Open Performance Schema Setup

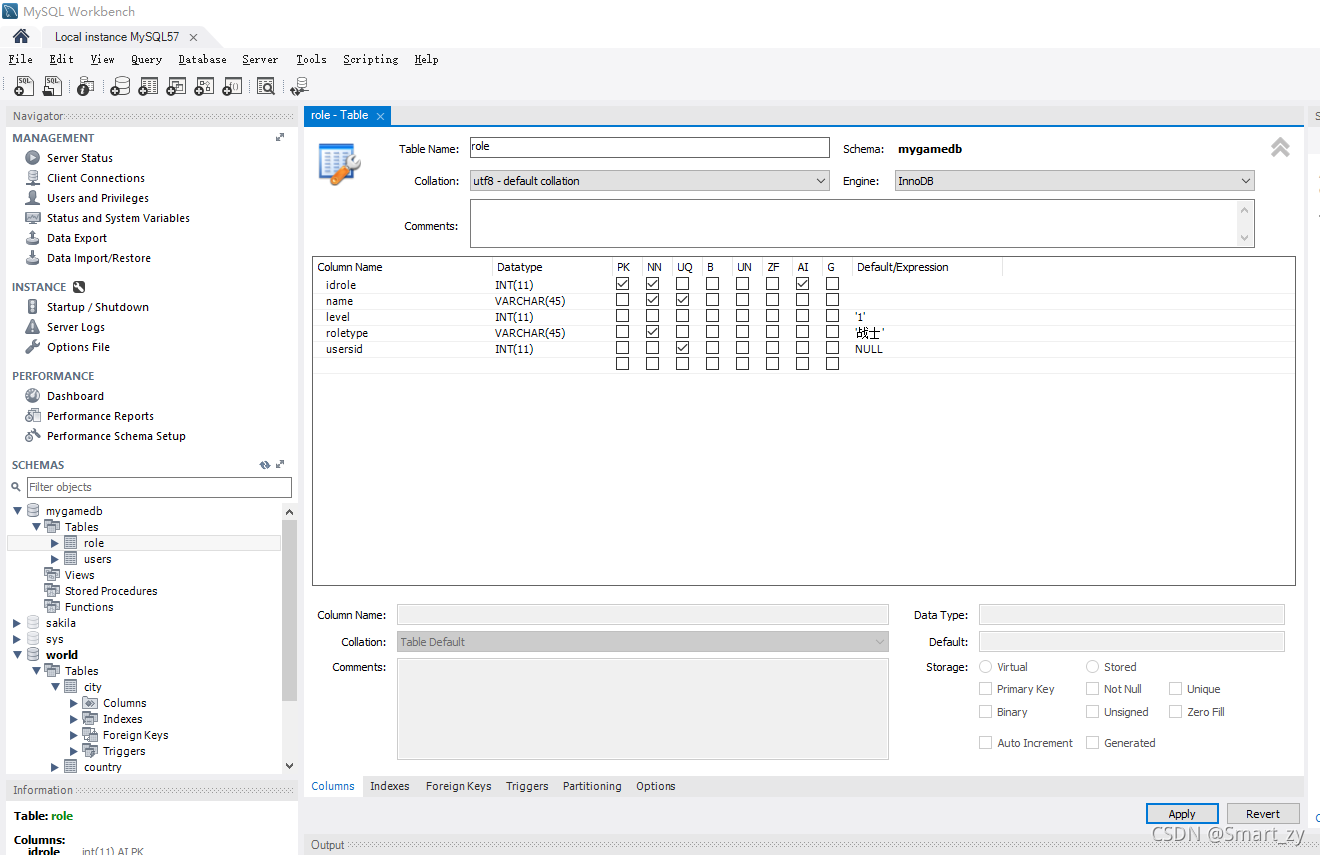coord(117,436)
